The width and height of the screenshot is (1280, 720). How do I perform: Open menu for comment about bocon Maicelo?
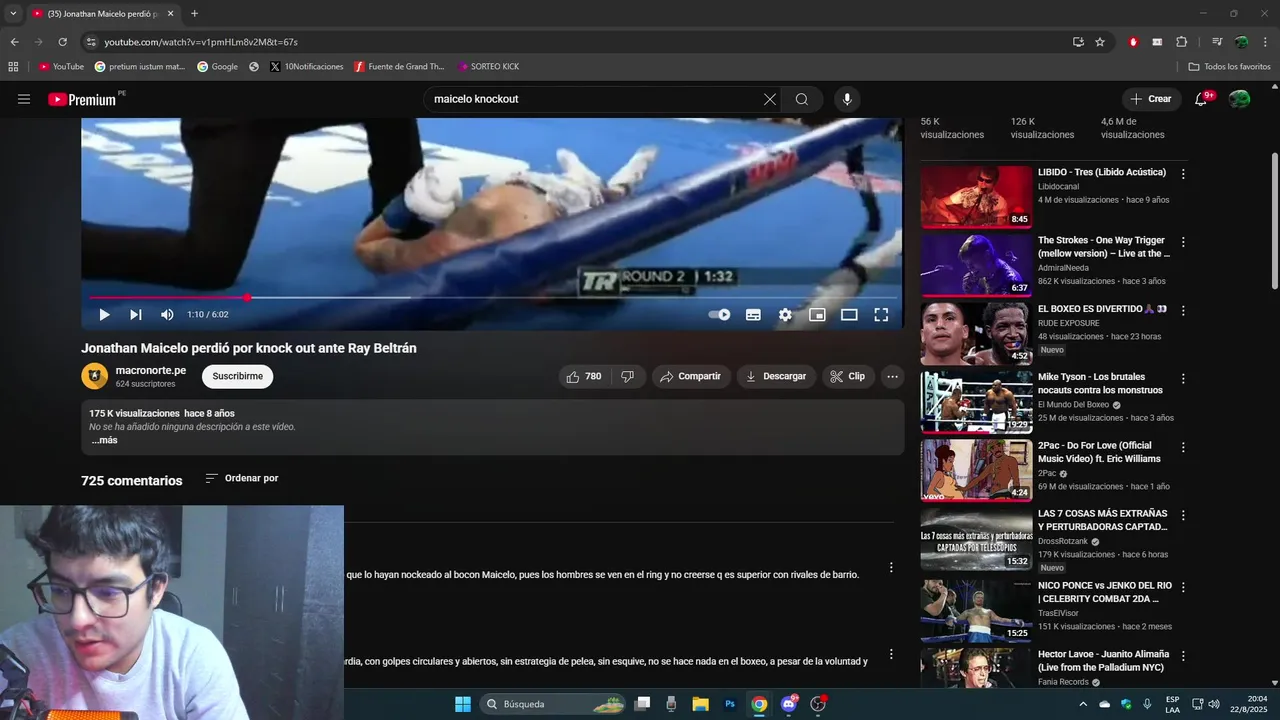click(x=891, y=567)
